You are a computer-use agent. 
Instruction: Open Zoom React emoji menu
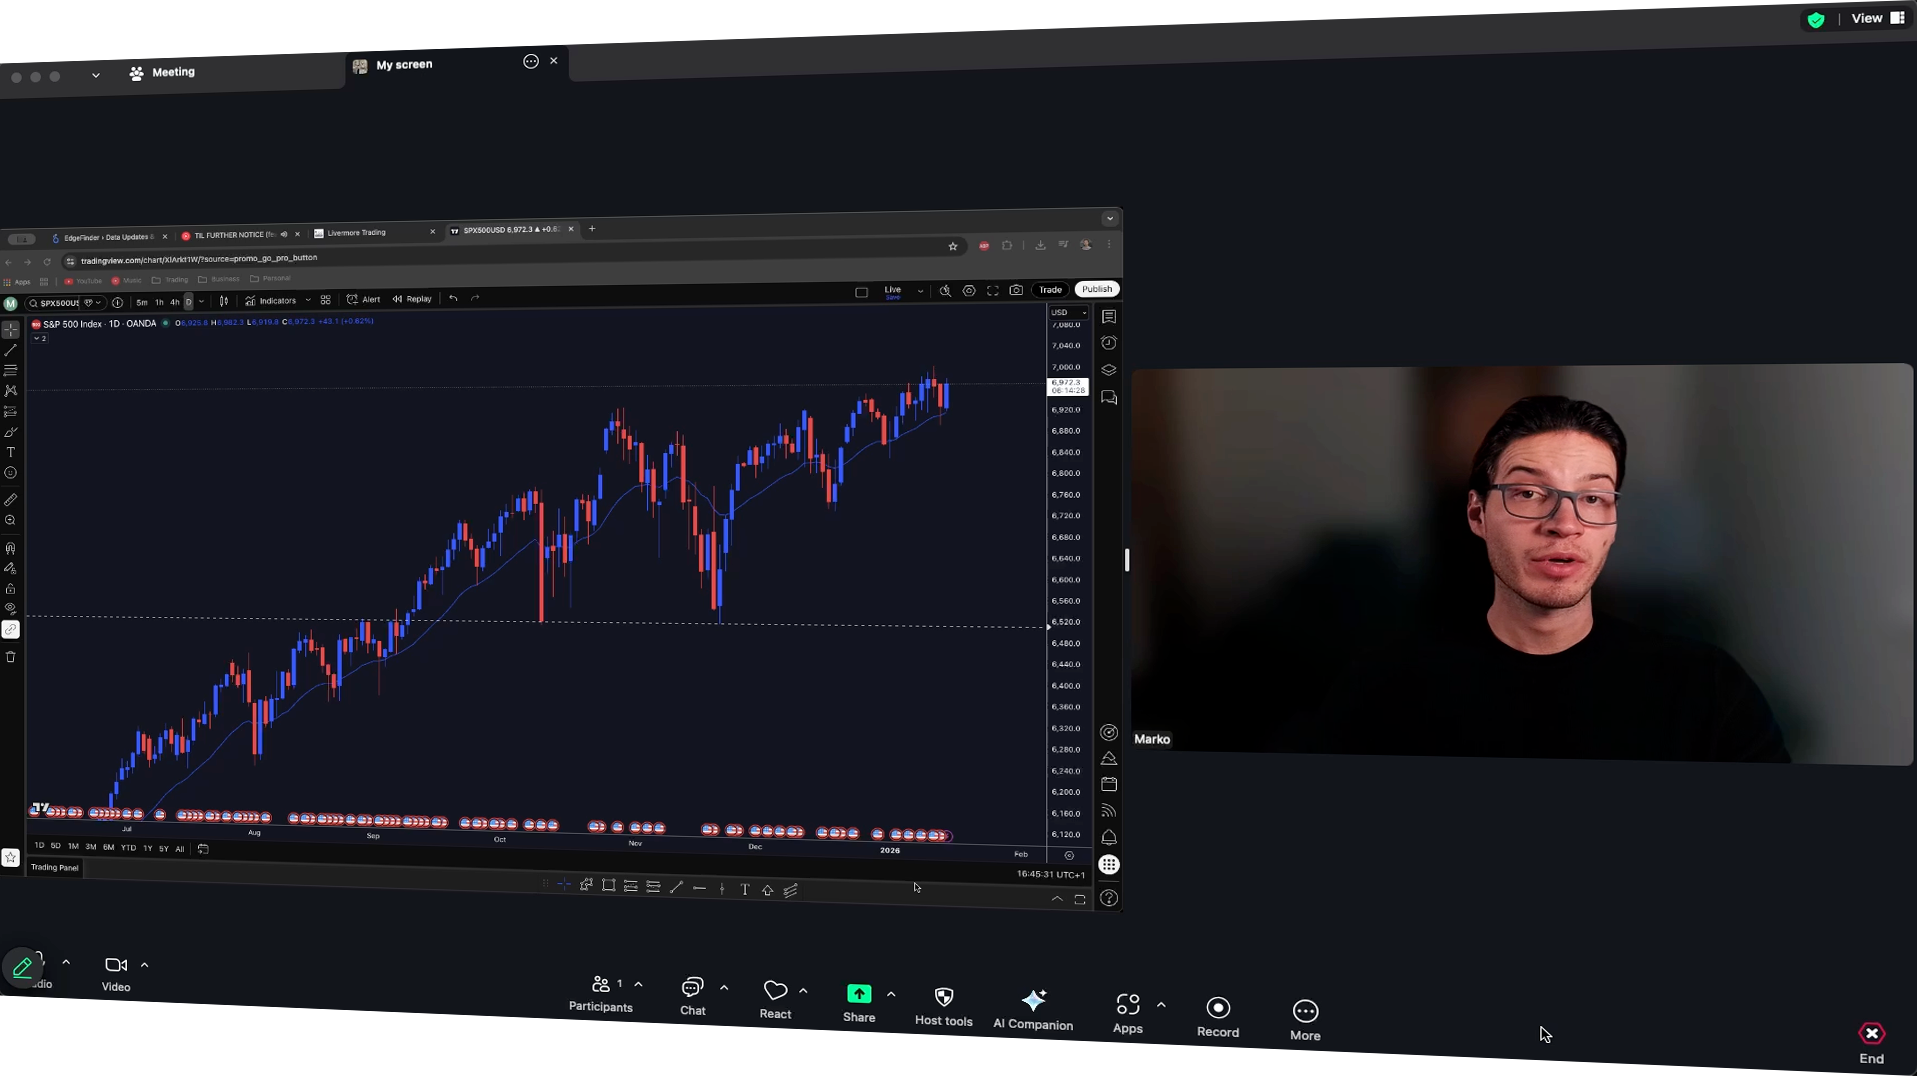tap(775, 1000)
